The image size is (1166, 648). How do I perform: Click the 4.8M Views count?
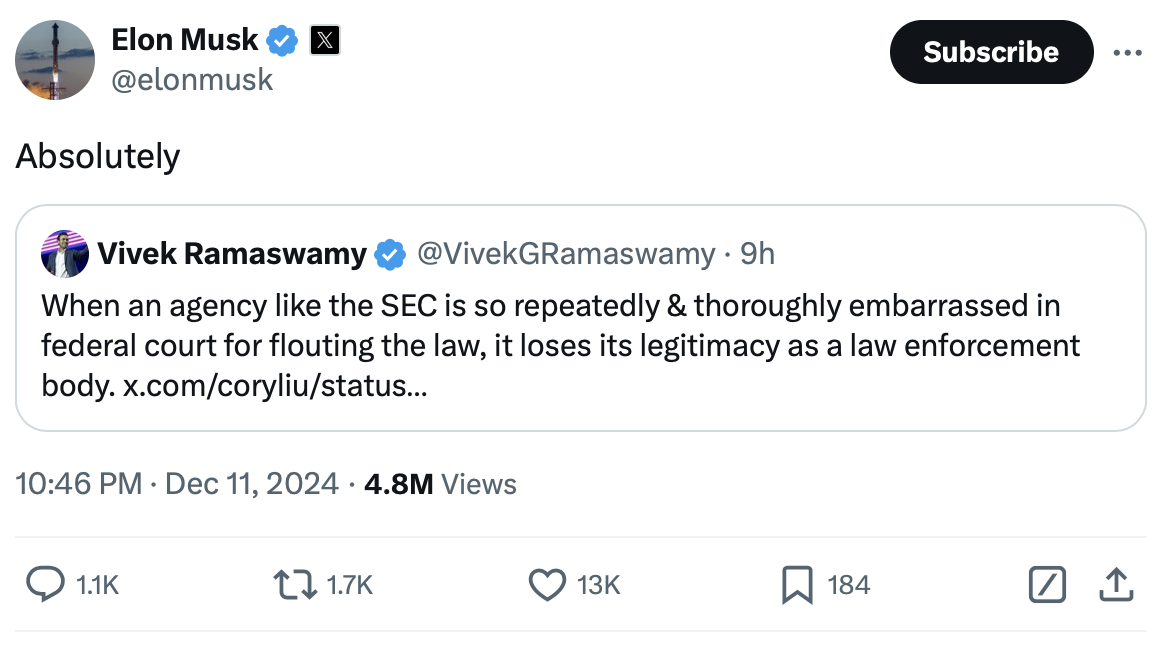pyautogui.click(x=440, y=484)
